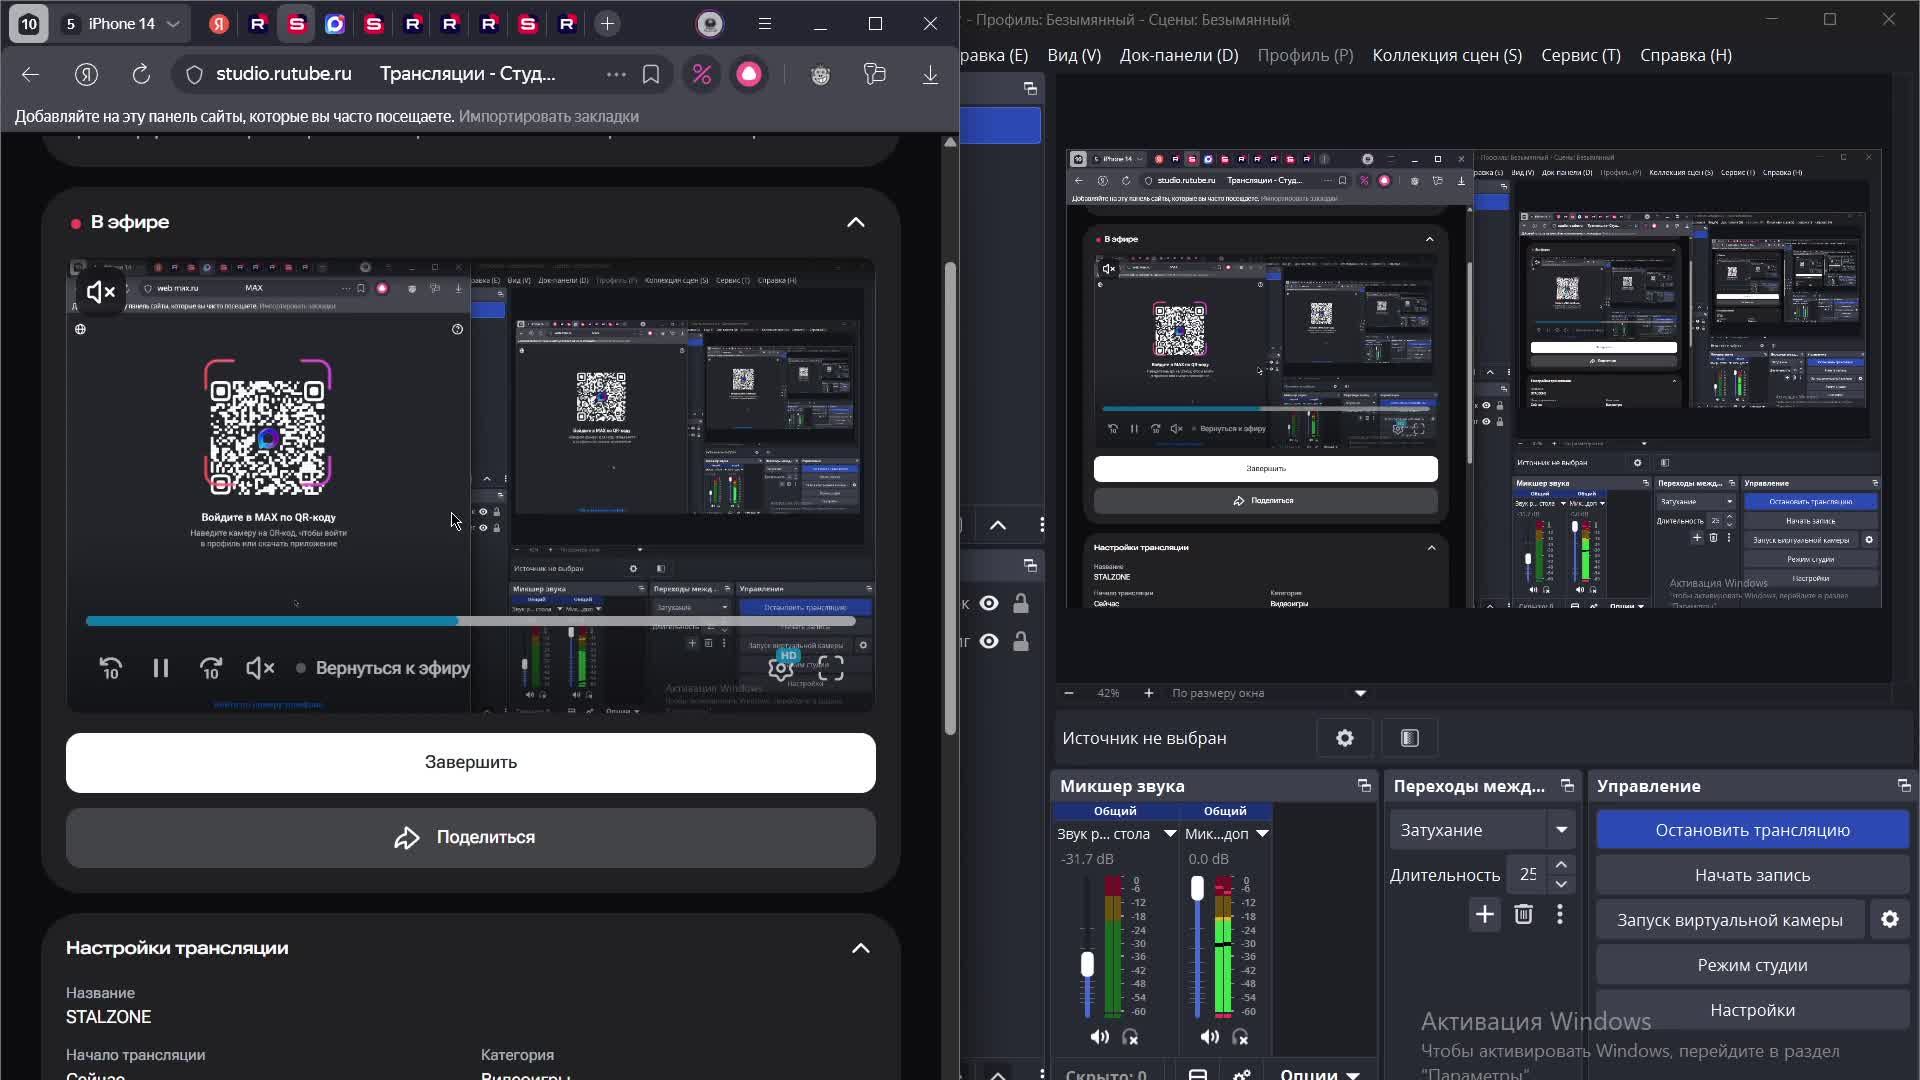This screenshot has height=1080, width=1920.
Task: Collapse the «Настройки трансляции» section
Action: [861, 948]
